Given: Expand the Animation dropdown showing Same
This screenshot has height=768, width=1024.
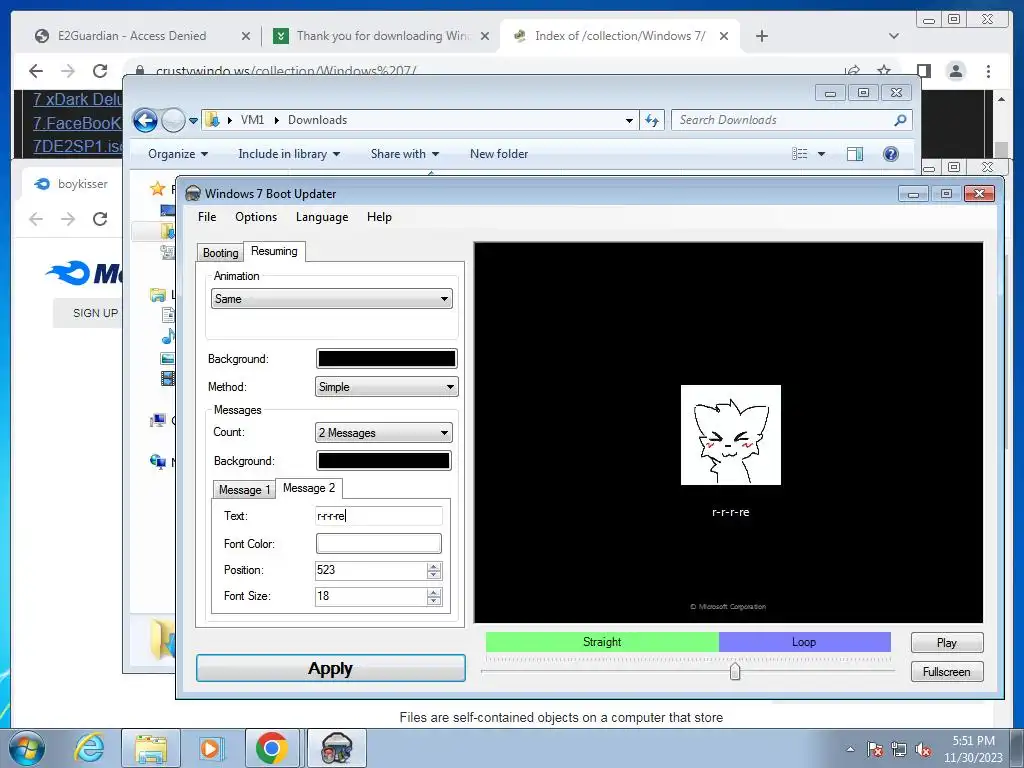Looking at the screenshot, I should pyautogui.click(x=332, y=299).
